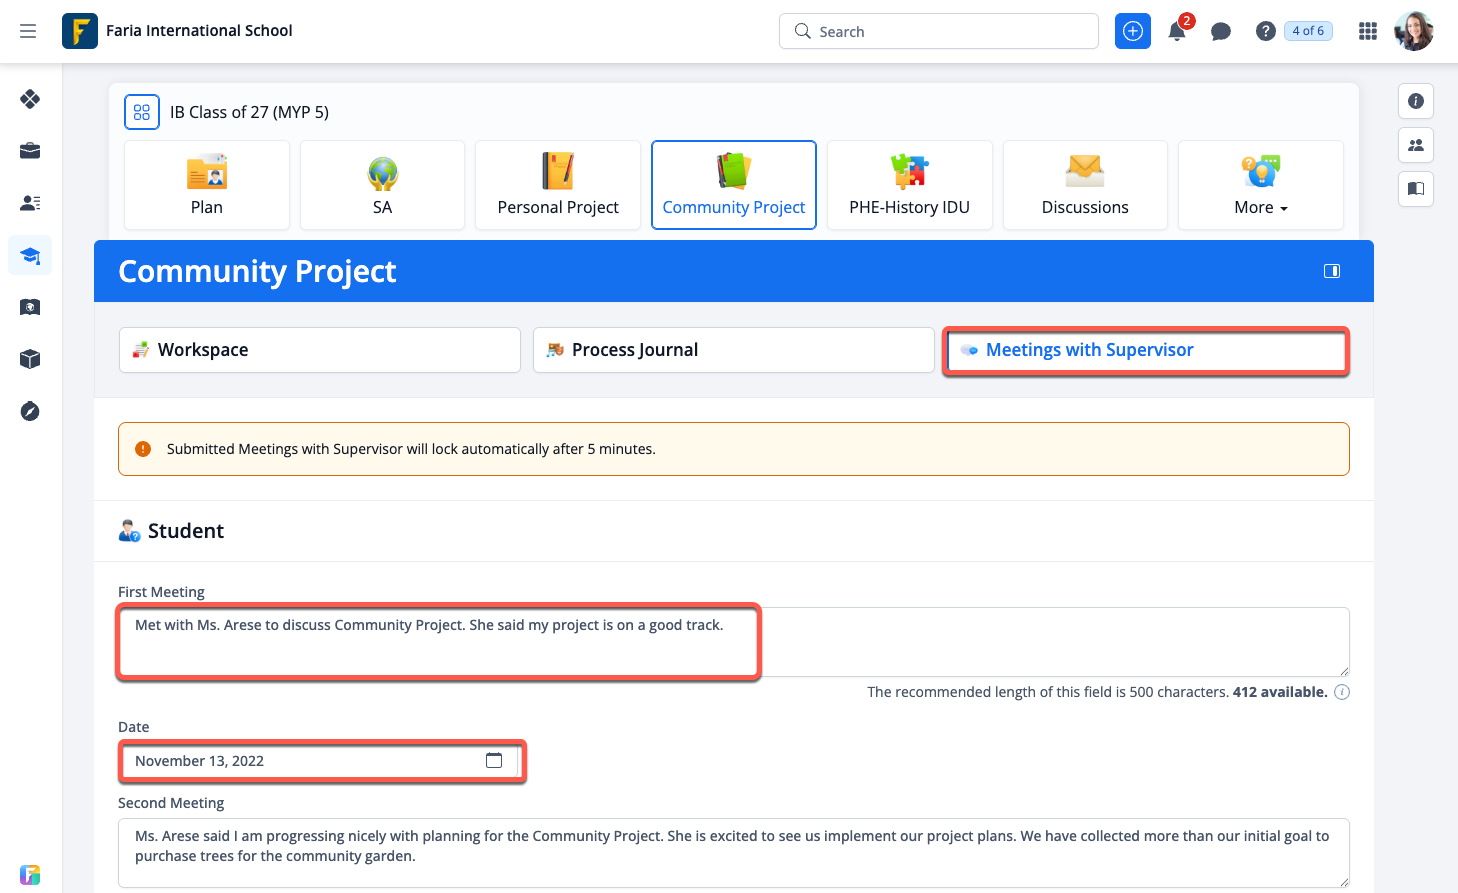Select the PHE-History IDU tab
This screenshot has height=893, width=1458.
(x=909, y=185)
